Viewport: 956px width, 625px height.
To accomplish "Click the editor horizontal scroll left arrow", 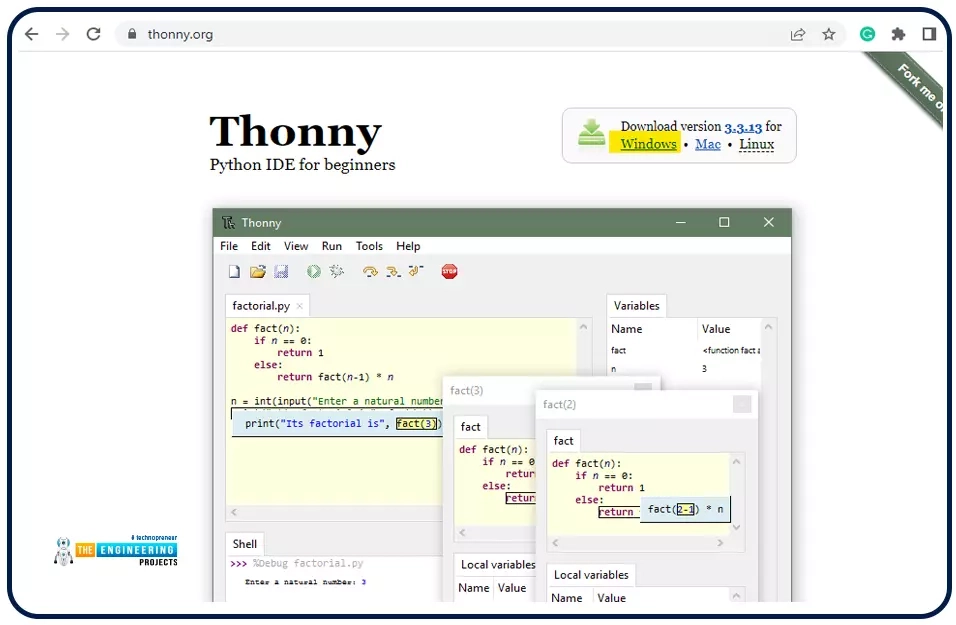I will pyautogui.click(x=234, y=512).
